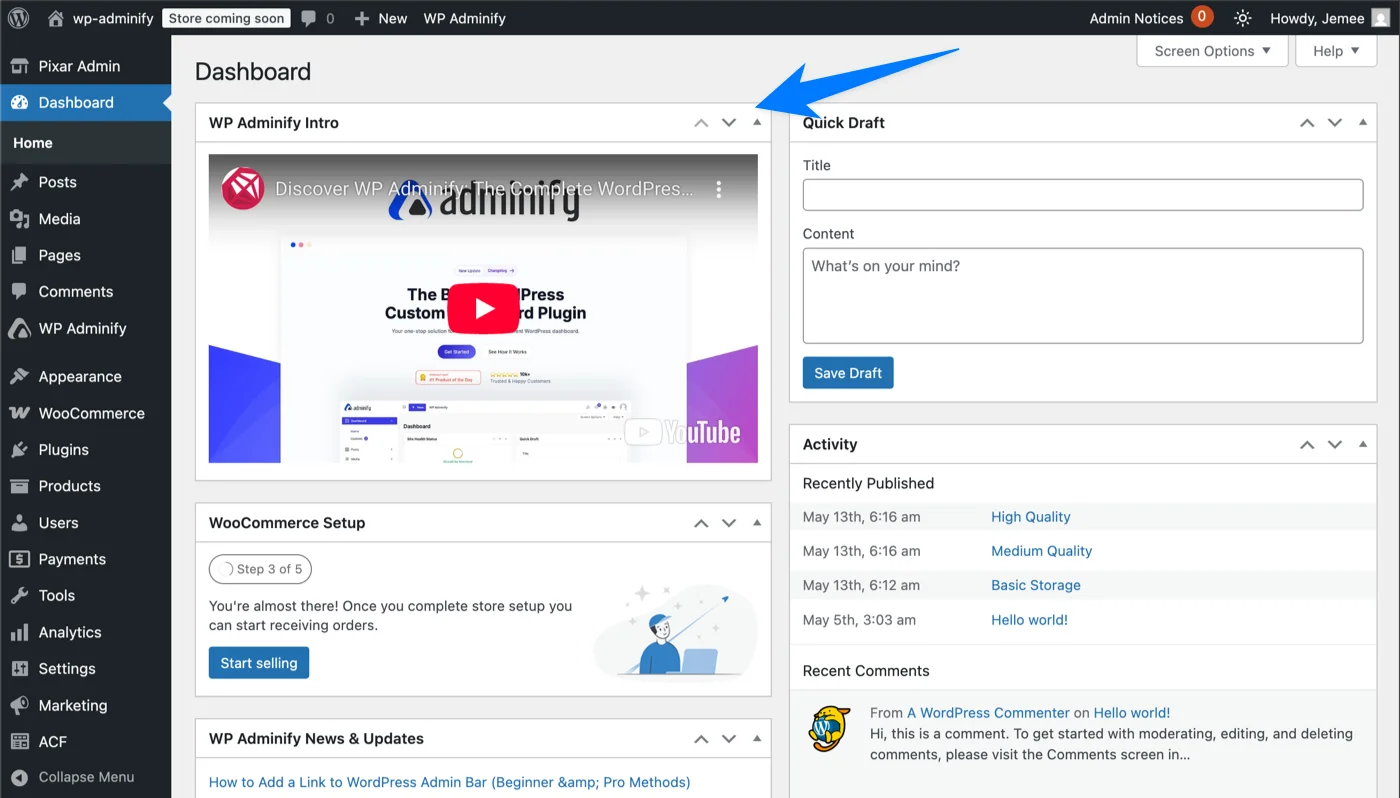The image size is (1400, 798).
Task: Click the Save Draft button
Action: click(848, 373)
